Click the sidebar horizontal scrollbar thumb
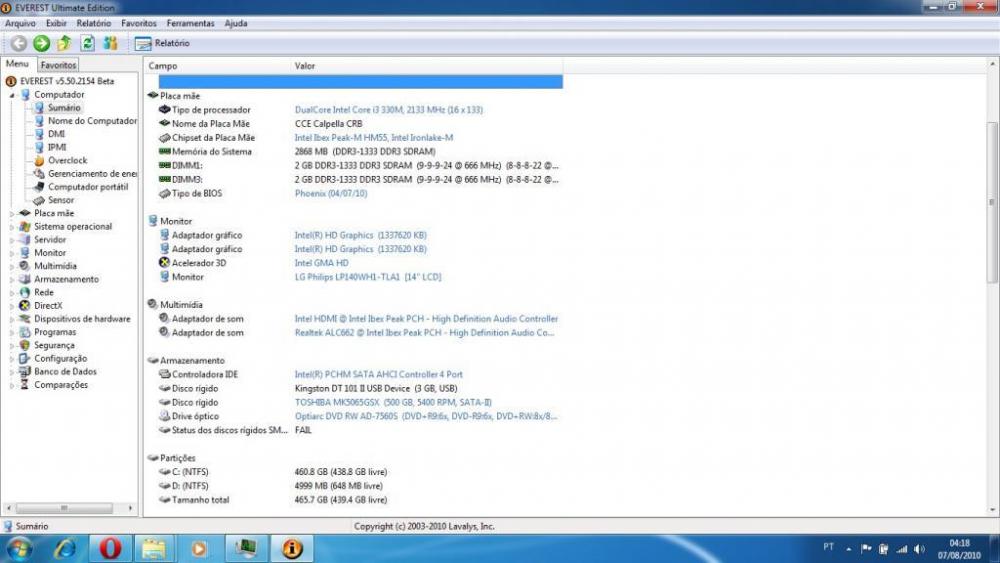Screen dimensions: 1000x563 (x=64, y=507)
